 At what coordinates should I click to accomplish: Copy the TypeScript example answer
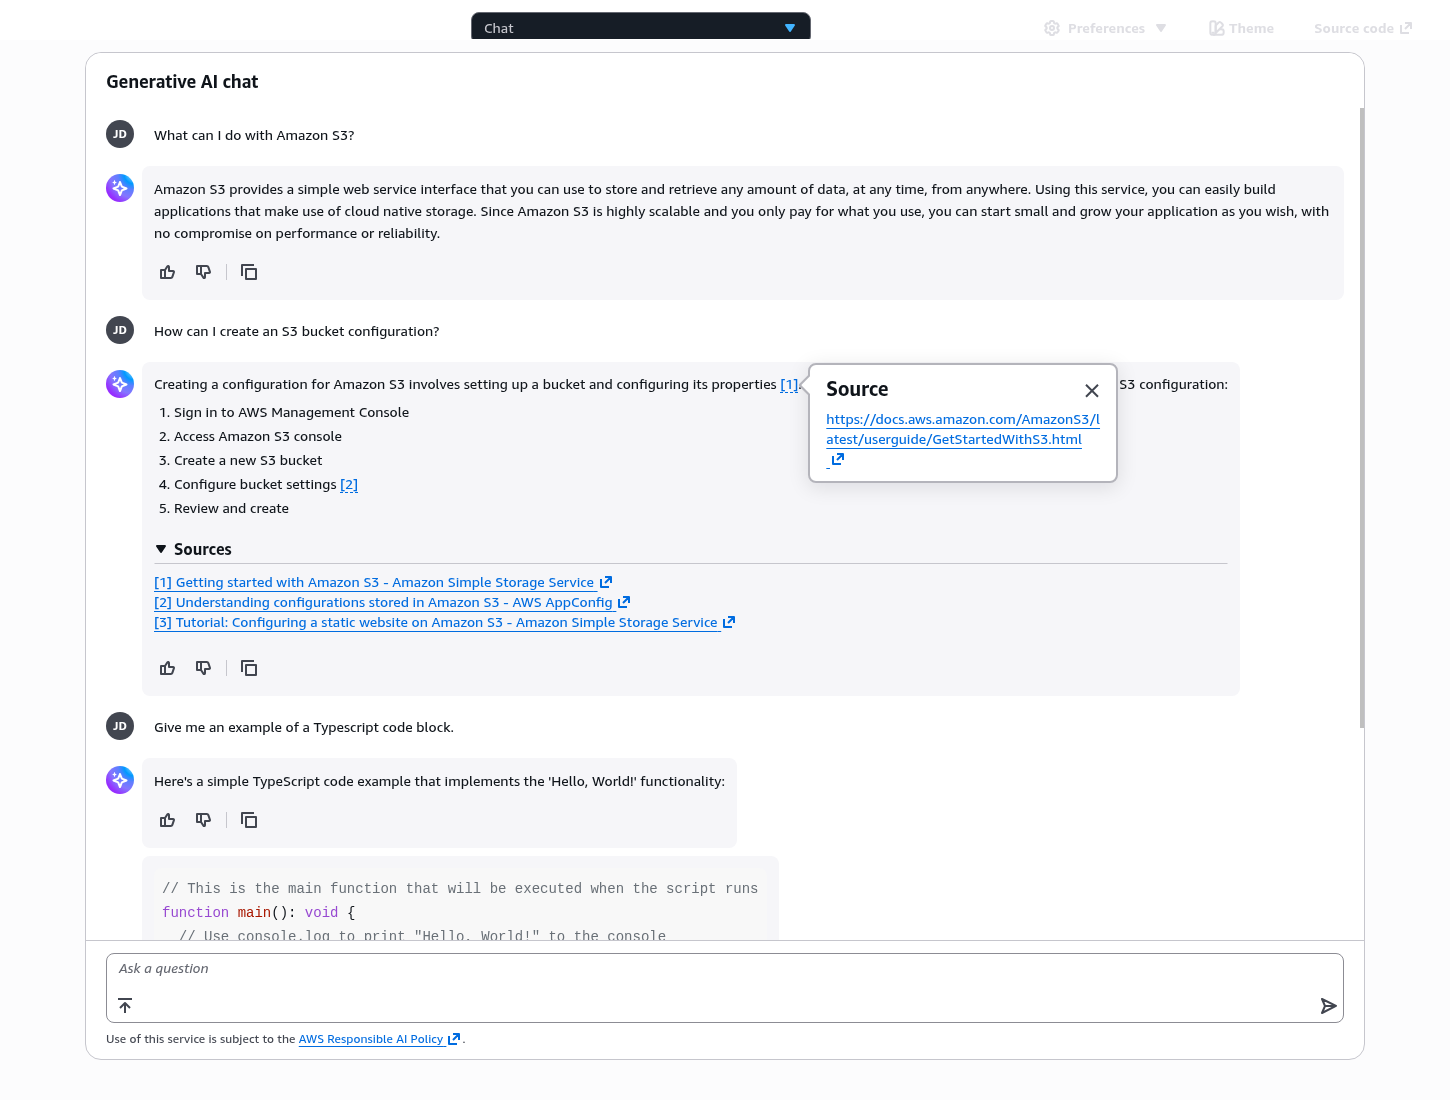pos(249,820)
